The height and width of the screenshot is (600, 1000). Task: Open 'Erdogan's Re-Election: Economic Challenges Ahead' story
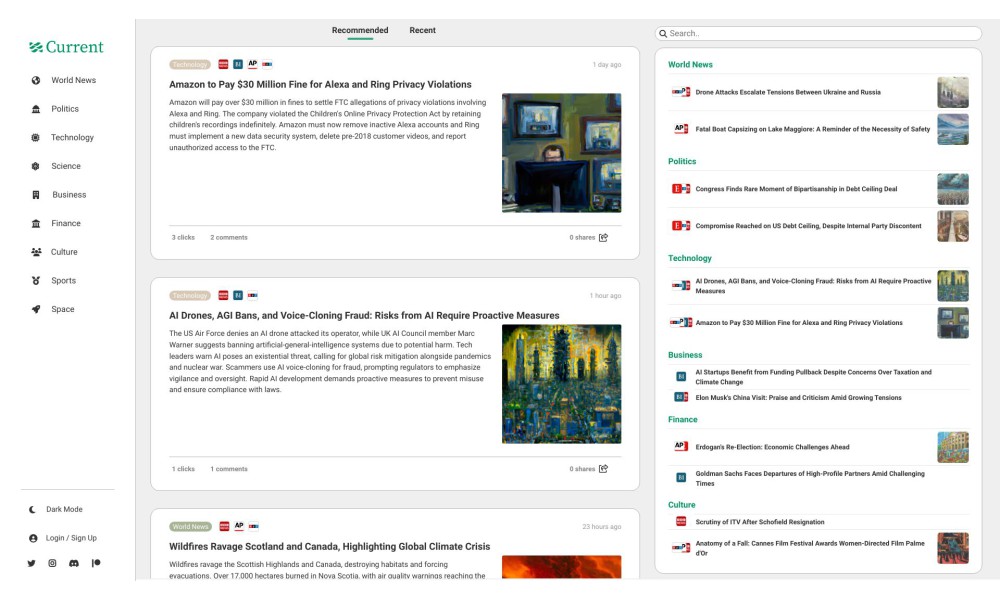point(772,448)
